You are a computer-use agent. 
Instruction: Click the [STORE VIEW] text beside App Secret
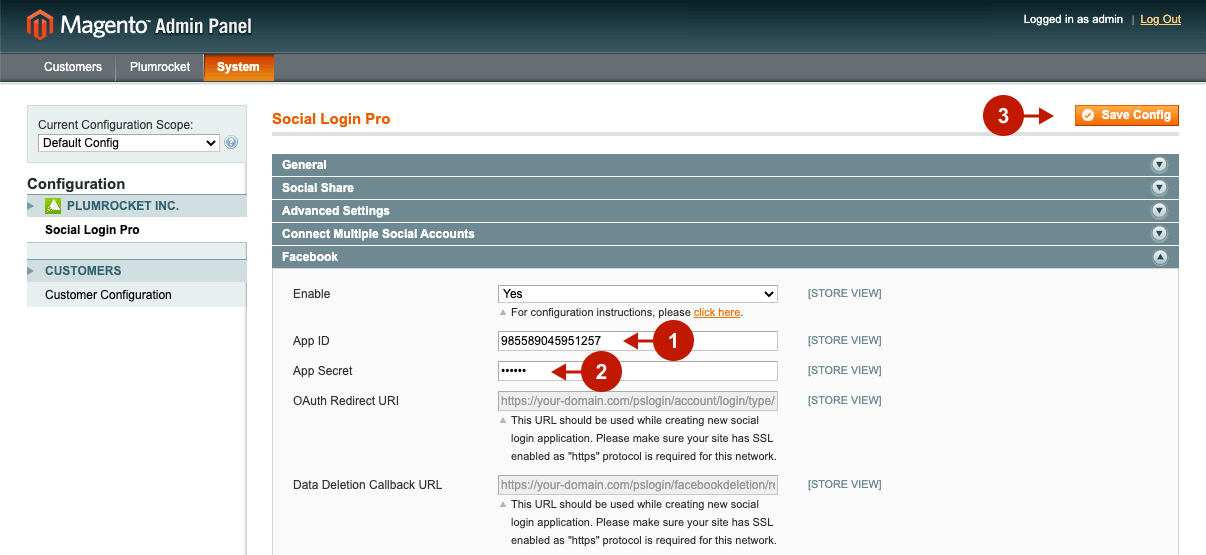845,371
